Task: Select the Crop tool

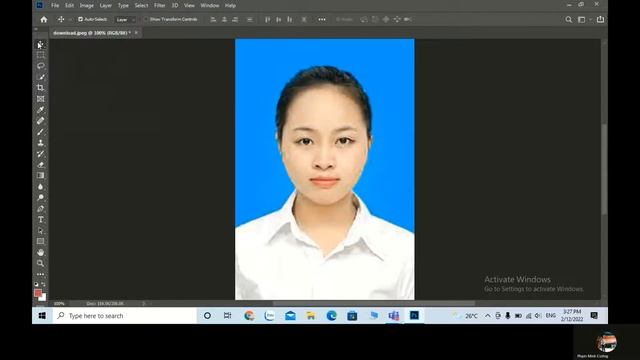Action: (x=40, y=88)
